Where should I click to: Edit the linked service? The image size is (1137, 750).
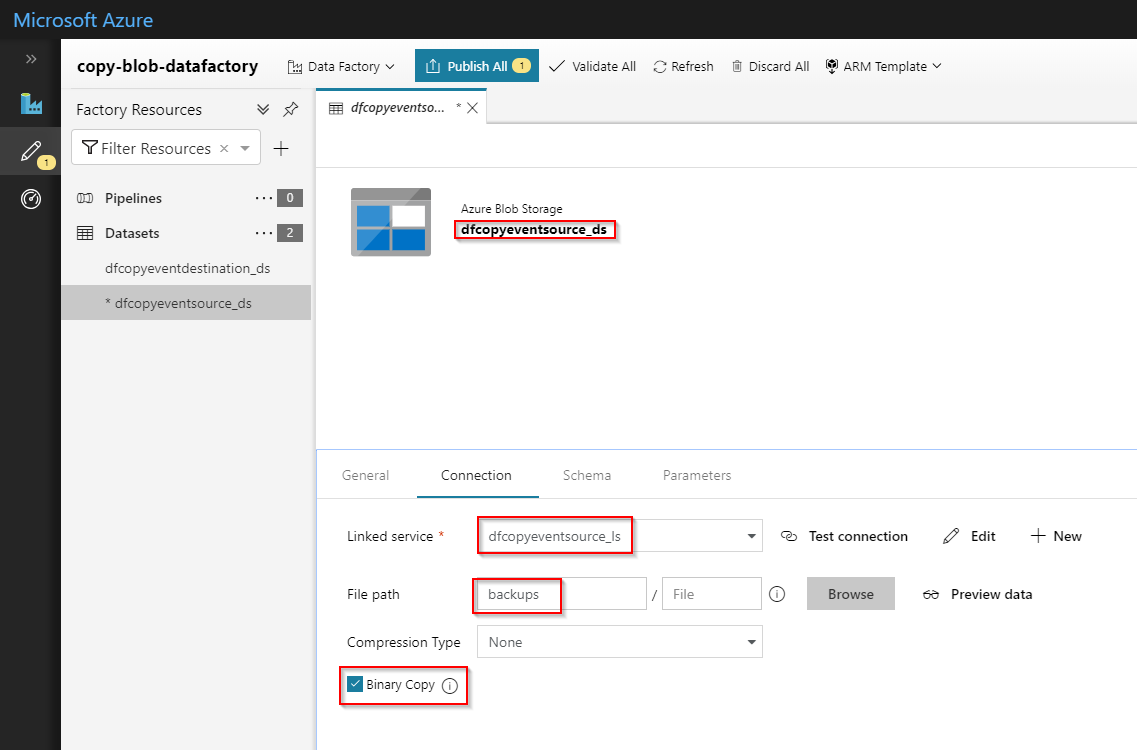[969, 536]
